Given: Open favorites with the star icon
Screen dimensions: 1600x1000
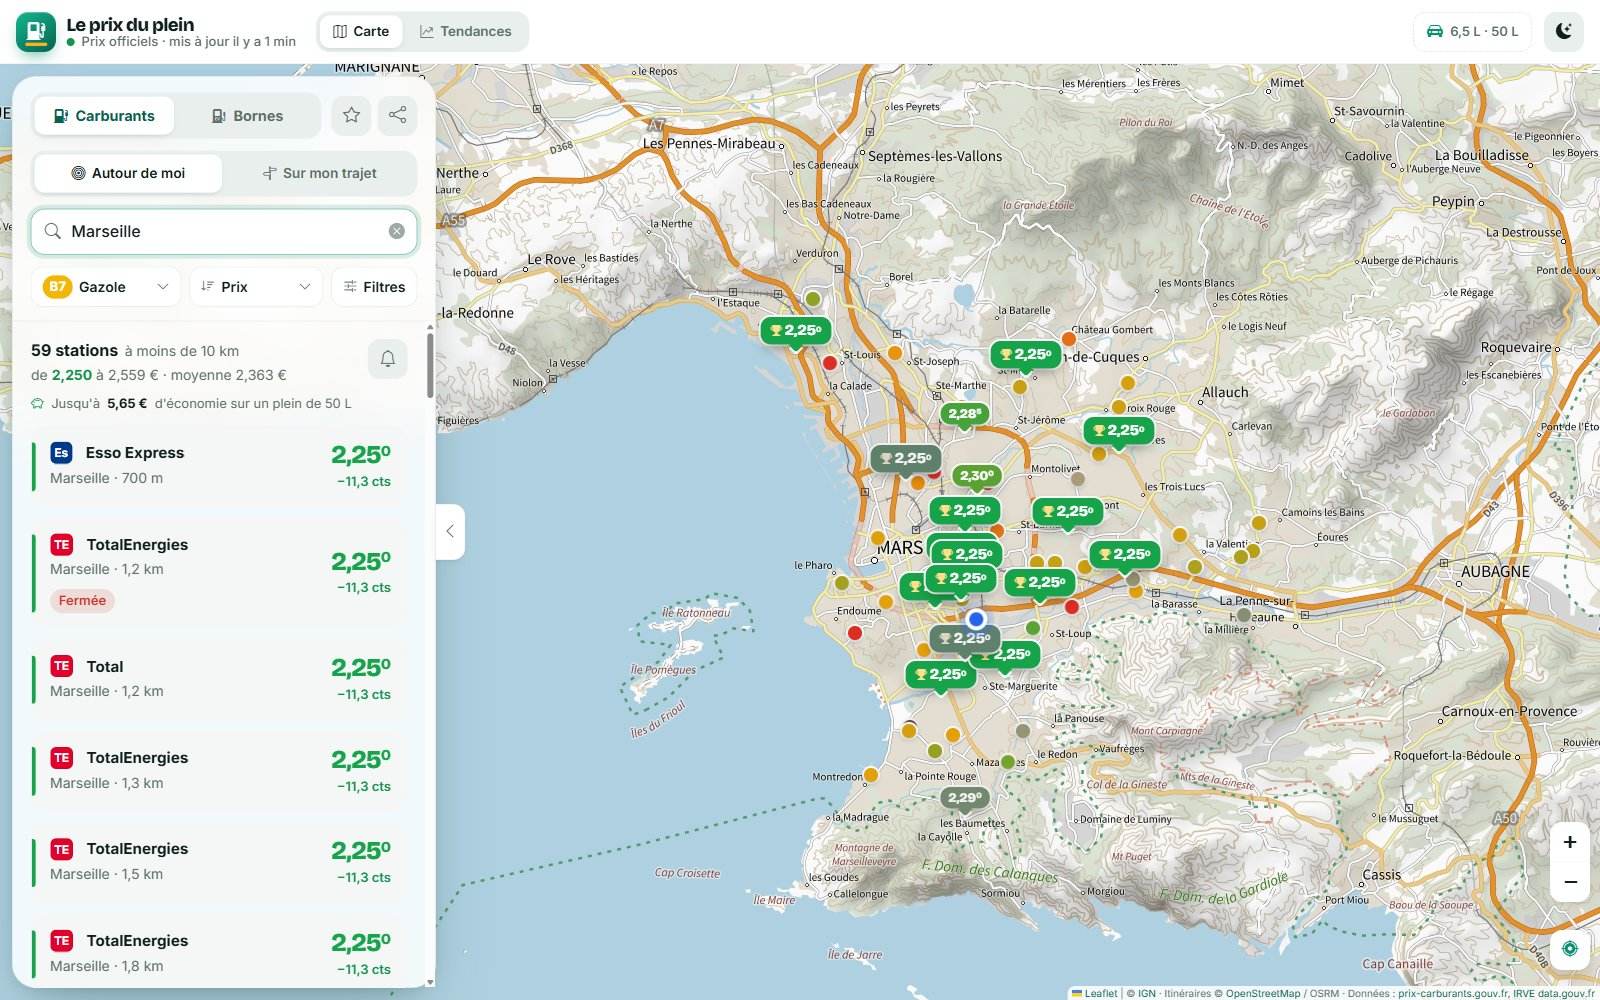Looking at the screenshot, I should [x=351, y=115].
